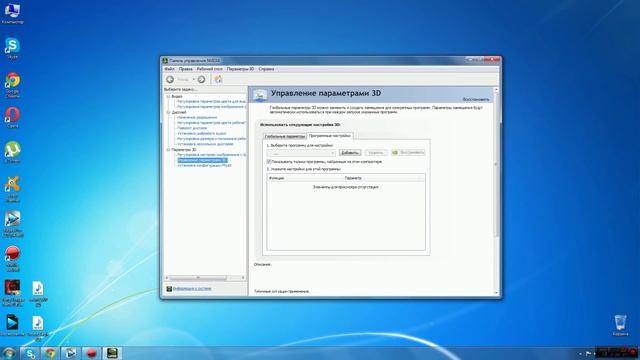This screenshot has width=640, height=360.
Task: Select the uTorrent desktop icon
Action: 12,152
